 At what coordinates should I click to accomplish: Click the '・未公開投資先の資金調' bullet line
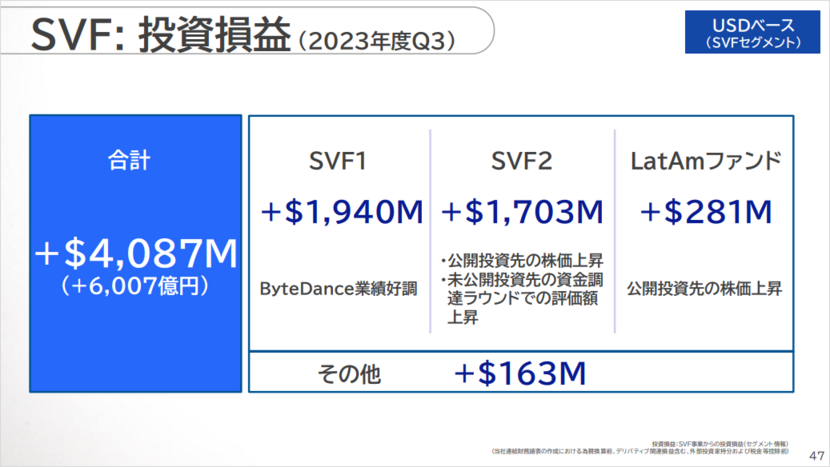pyautogui.click(x=521, y=280)
